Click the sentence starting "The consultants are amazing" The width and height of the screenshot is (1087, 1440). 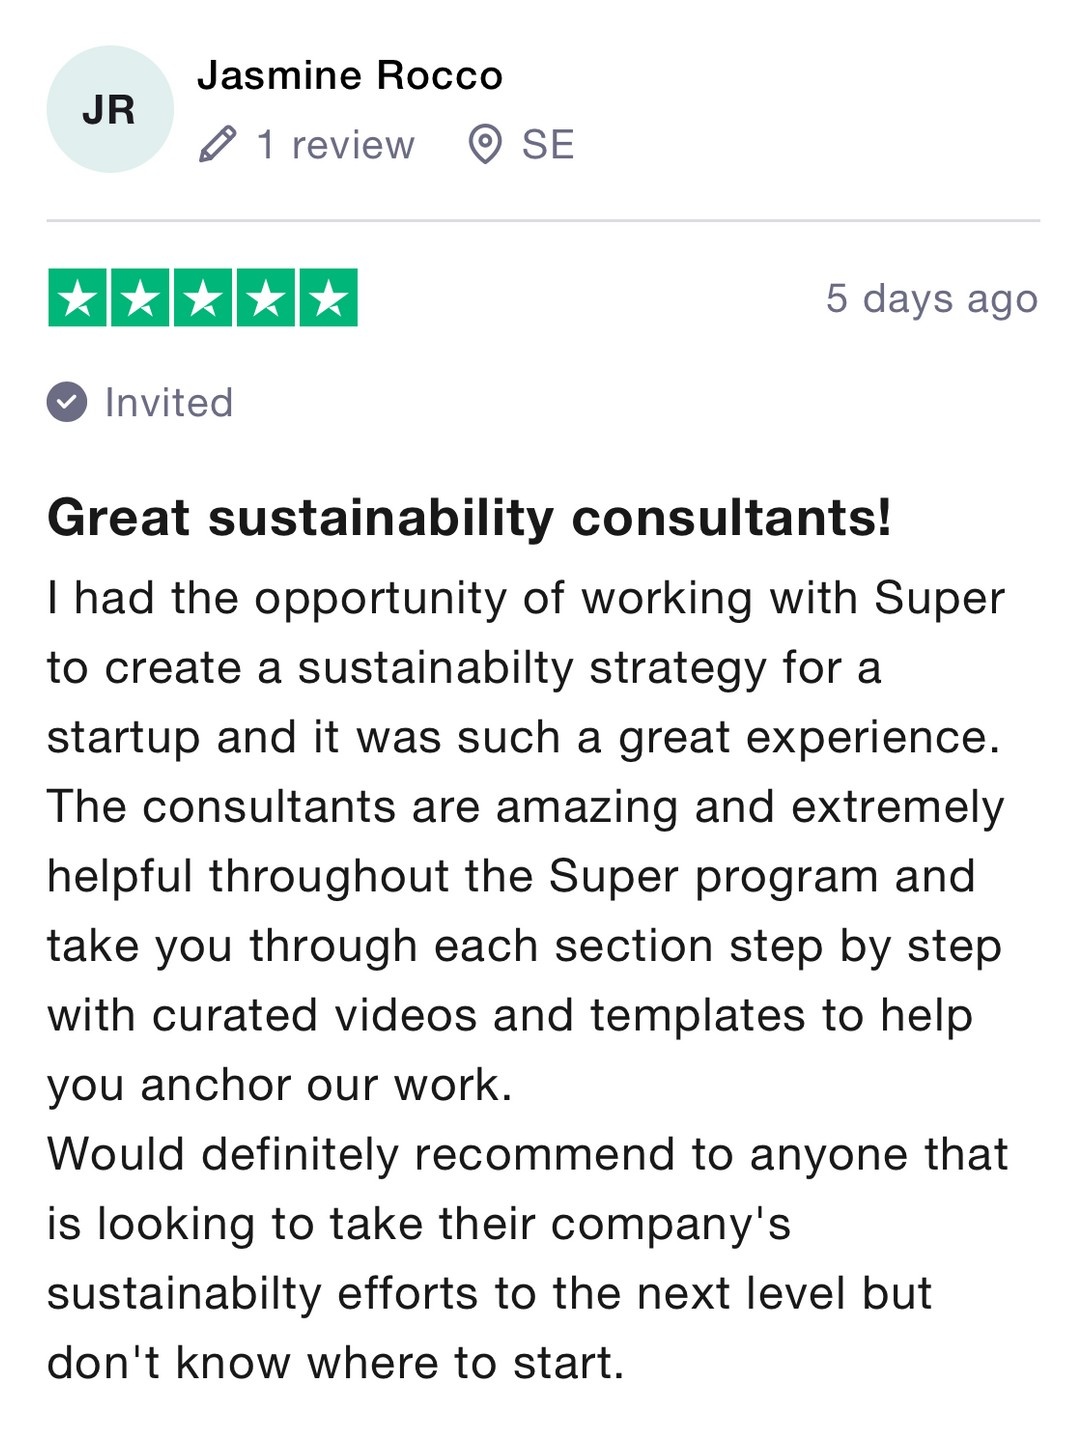(x=525, y=807)
